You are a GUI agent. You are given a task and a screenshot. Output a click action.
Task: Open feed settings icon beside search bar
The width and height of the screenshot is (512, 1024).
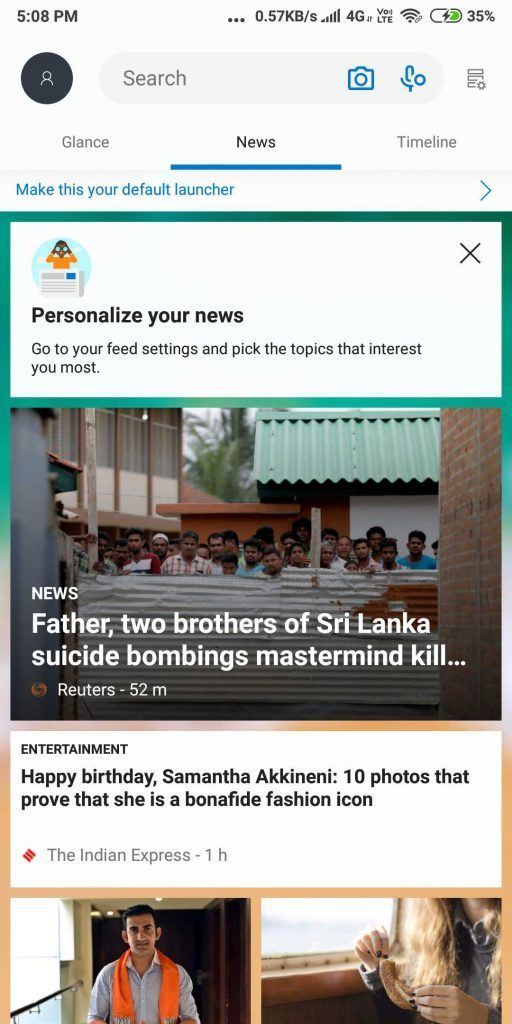click(476, 78)
